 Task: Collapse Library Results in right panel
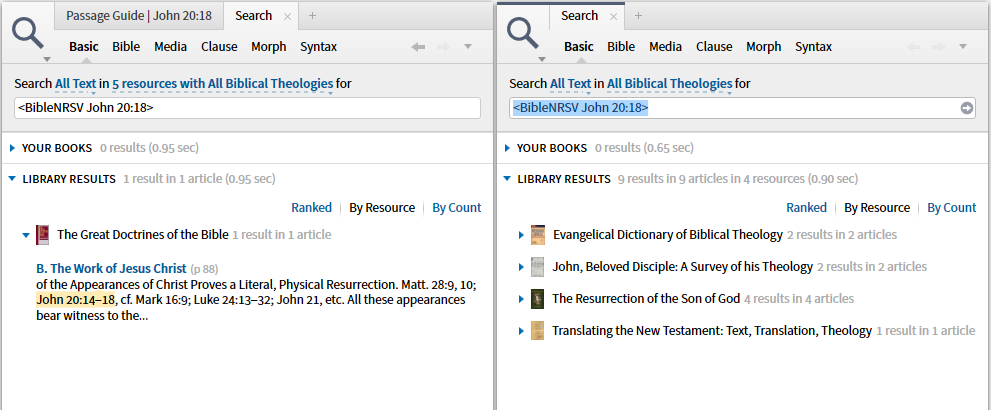click(x=507, y=180)
